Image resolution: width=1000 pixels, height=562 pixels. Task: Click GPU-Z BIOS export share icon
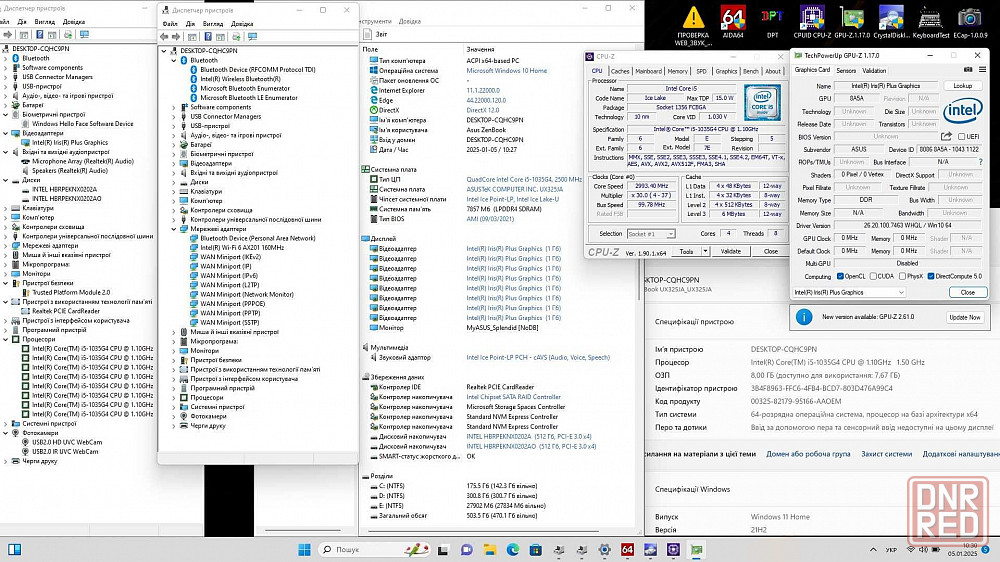tap(946, 137)
